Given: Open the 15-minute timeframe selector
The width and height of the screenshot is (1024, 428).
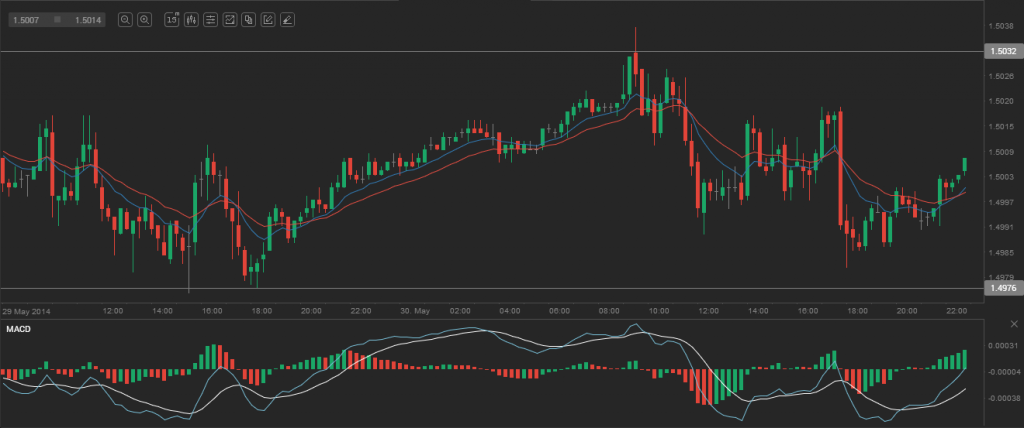Looking at the screenshot, I should click(171, 19).
